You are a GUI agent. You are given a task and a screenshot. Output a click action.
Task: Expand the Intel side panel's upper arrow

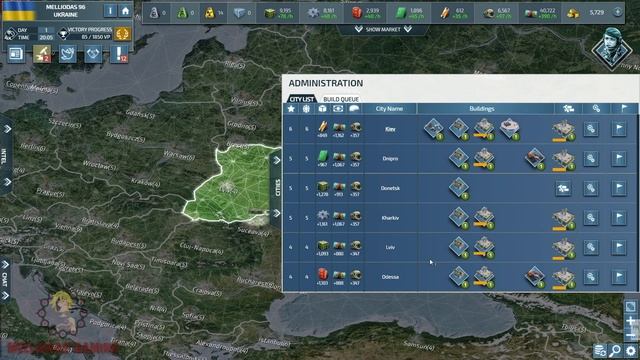click(7, 129)
